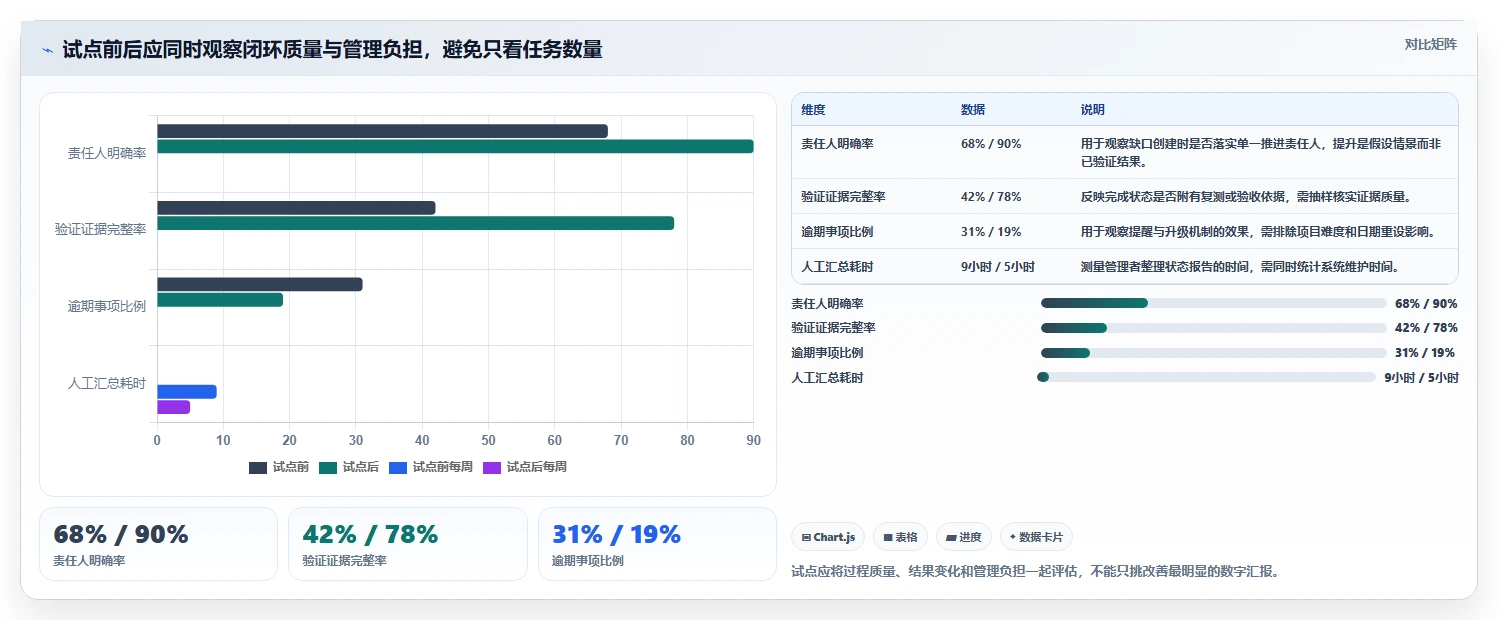This screenshot has width=1498, height=620.
Task: Click the 数据卡片 tag chip
Action: 1036,537
